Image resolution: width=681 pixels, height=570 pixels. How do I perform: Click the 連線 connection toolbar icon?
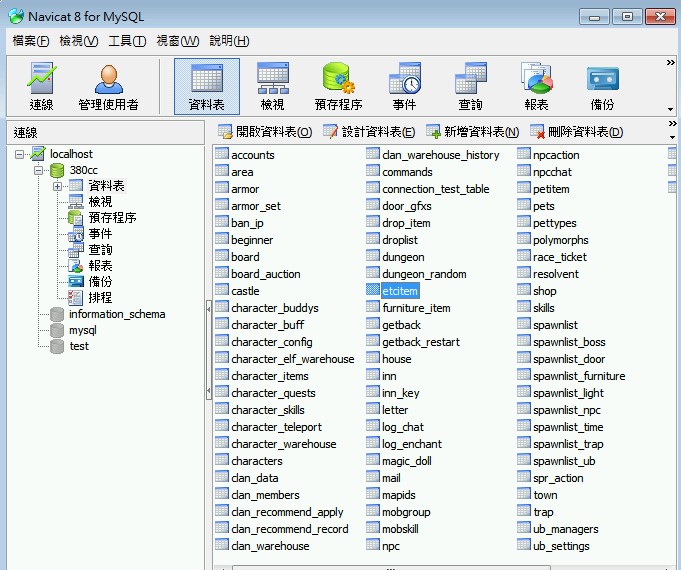coord(41,87)
